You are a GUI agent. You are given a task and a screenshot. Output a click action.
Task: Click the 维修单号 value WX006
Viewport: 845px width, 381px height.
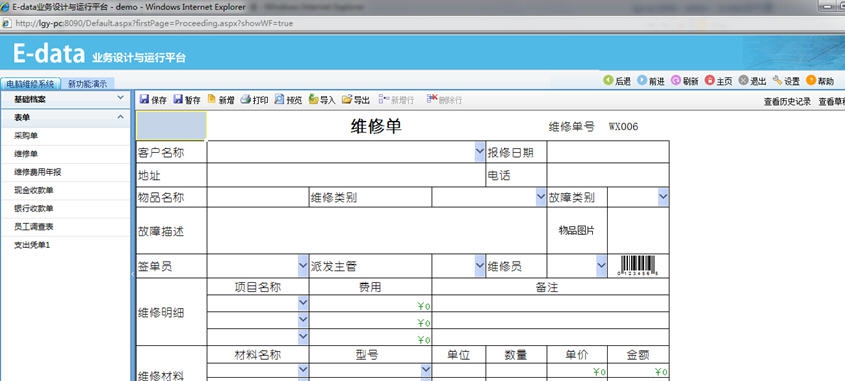pos(624,127)
